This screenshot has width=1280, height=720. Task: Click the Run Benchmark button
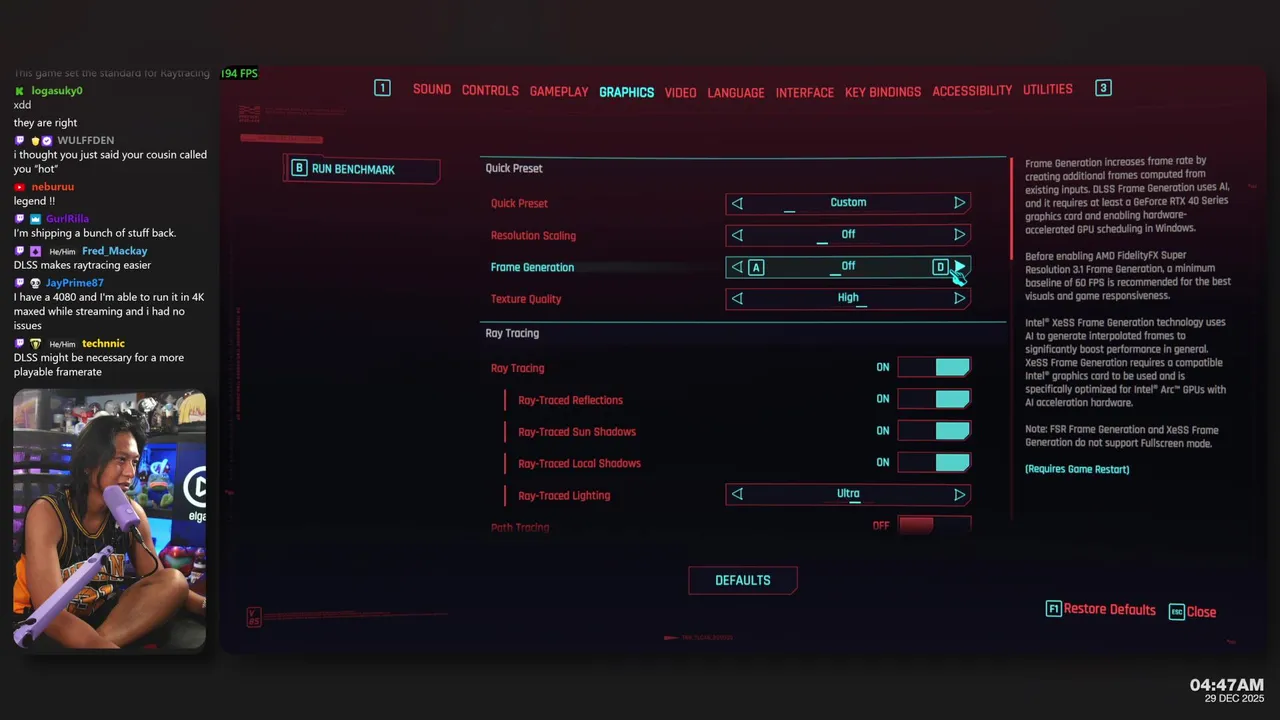coord(362,169)
